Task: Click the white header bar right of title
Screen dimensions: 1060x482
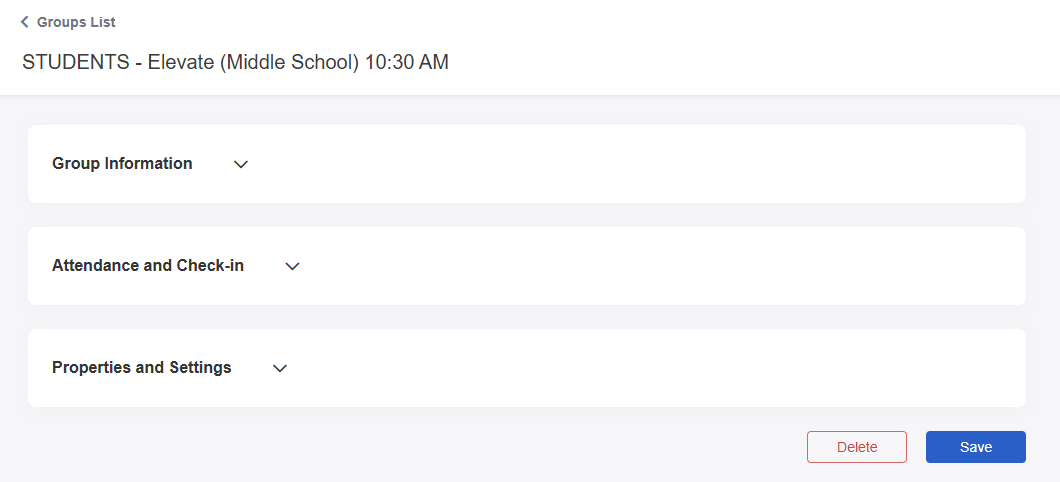Action: tap(750, 50)
